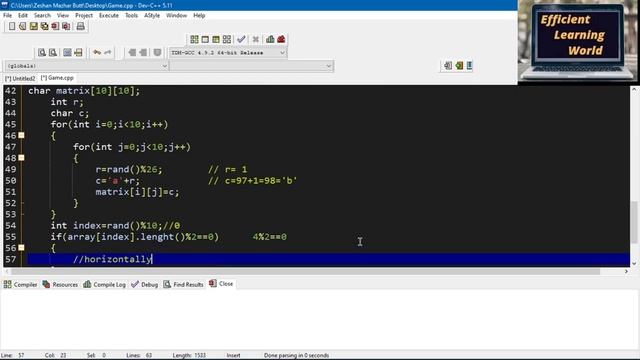The width and height of the screenshot is (640, 360).
Task: Click the Replace magnifier icon
Action: 53,53
